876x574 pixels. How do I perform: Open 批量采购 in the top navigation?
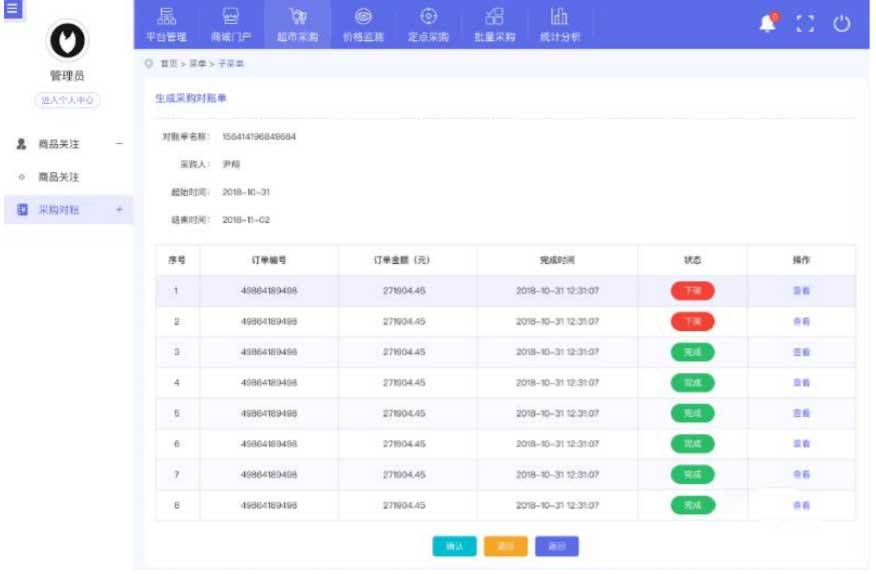pos(494,24)
